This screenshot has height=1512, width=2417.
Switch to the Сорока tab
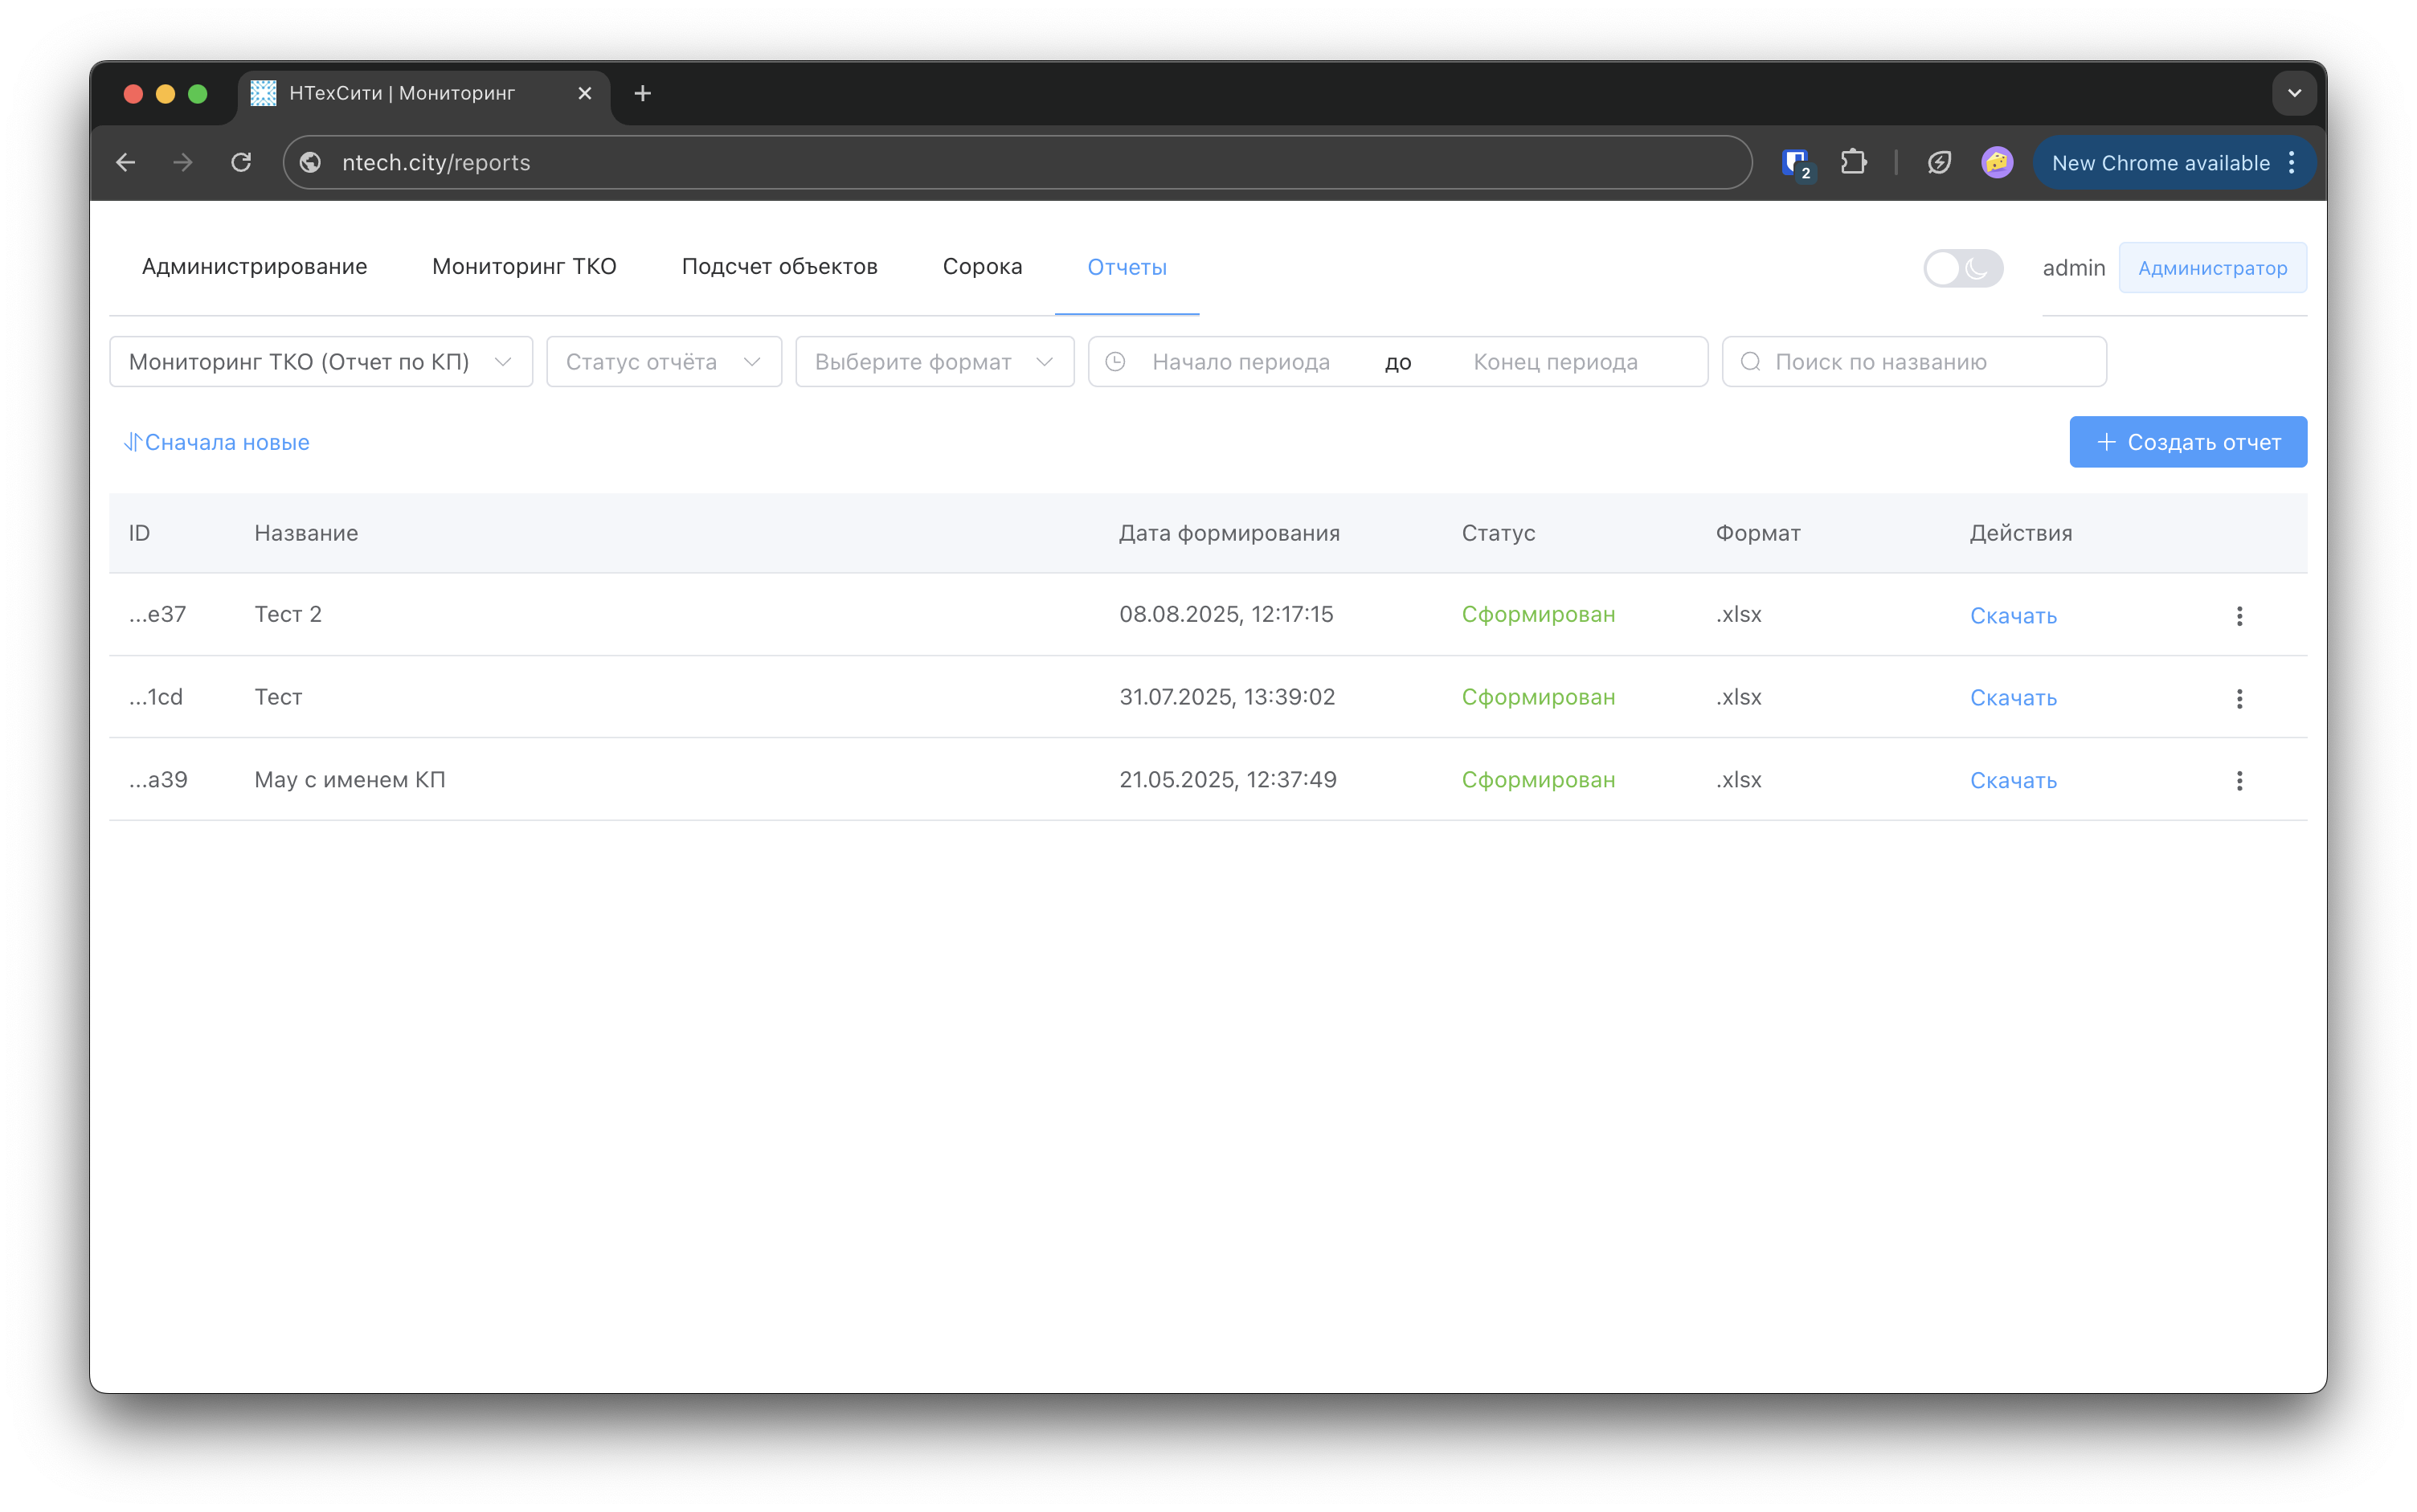(x=982, y=267)
